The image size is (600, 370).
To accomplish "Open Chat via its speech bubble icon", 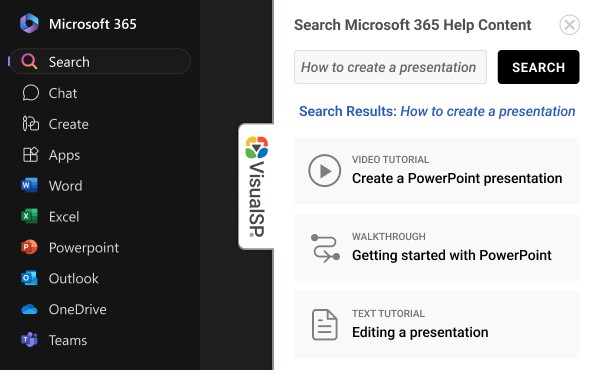I will coord(30,93).
